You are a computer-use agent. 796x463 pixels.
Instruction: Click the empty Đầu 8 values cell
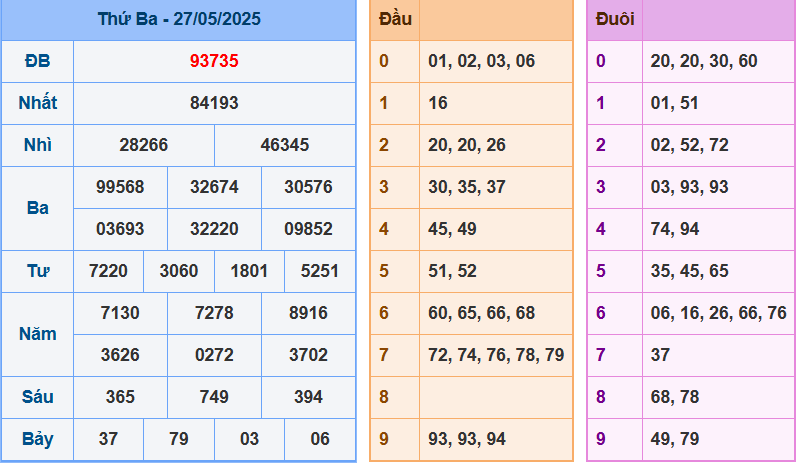tap(496, 397)
